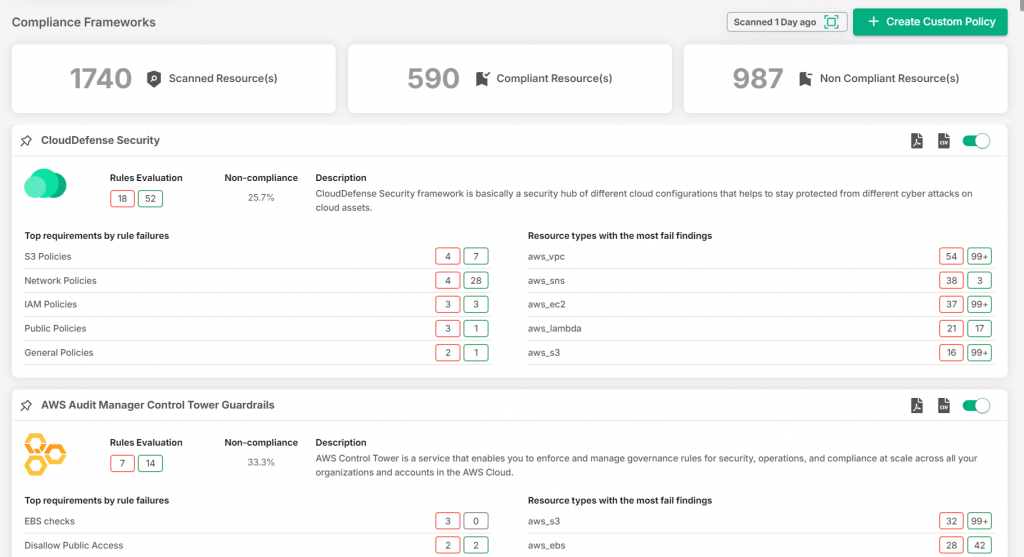Pin the CloudDefense Security framework
1024x557 pixels.
point(26,141)
